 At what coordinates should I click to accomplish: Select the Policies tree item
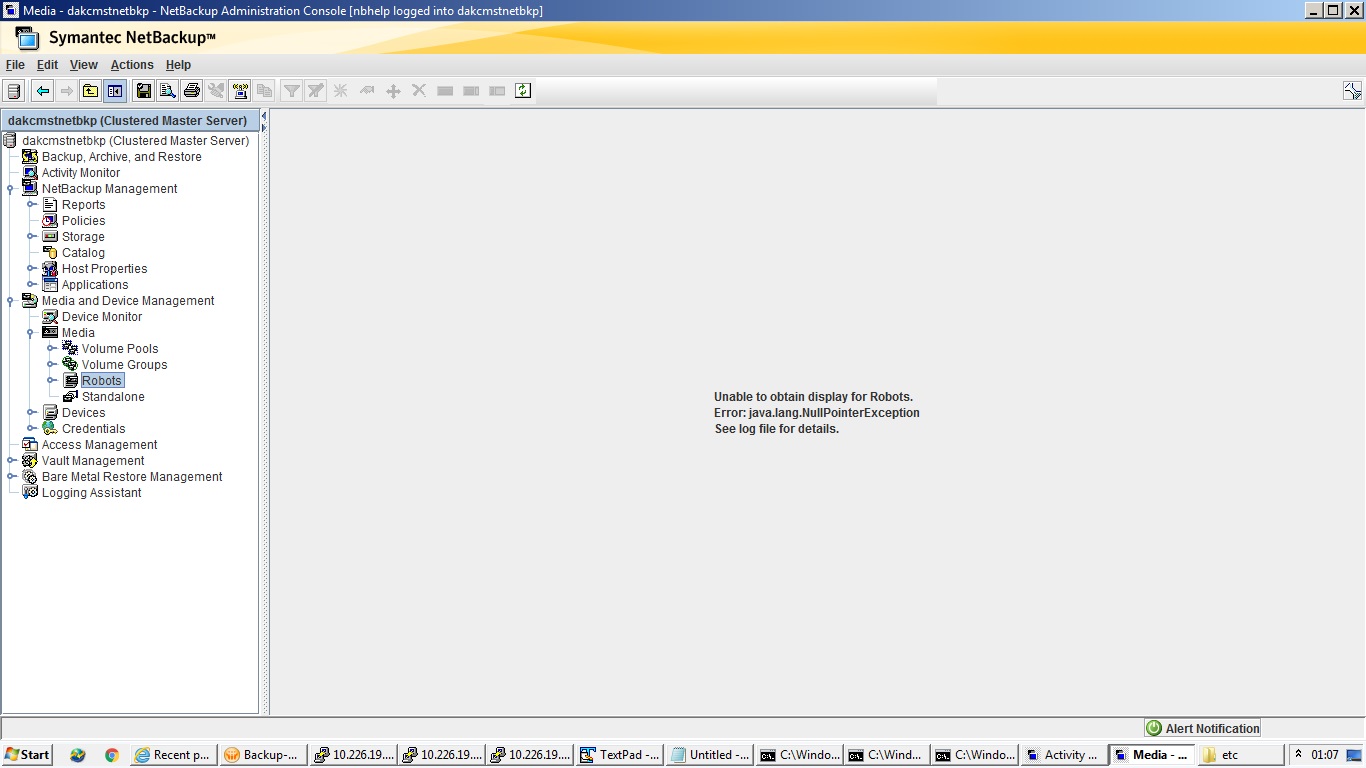pyautogui.click(x=83, y=221)
